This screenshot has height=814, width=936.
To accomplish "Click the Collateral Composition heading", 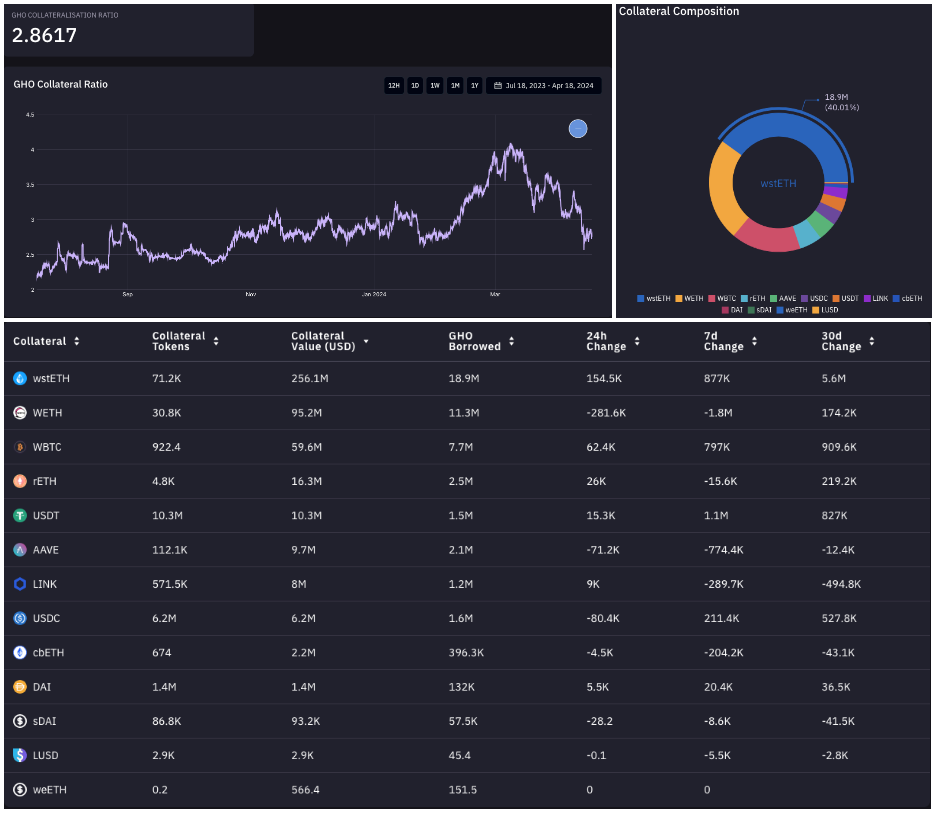I will coord(679,11).
